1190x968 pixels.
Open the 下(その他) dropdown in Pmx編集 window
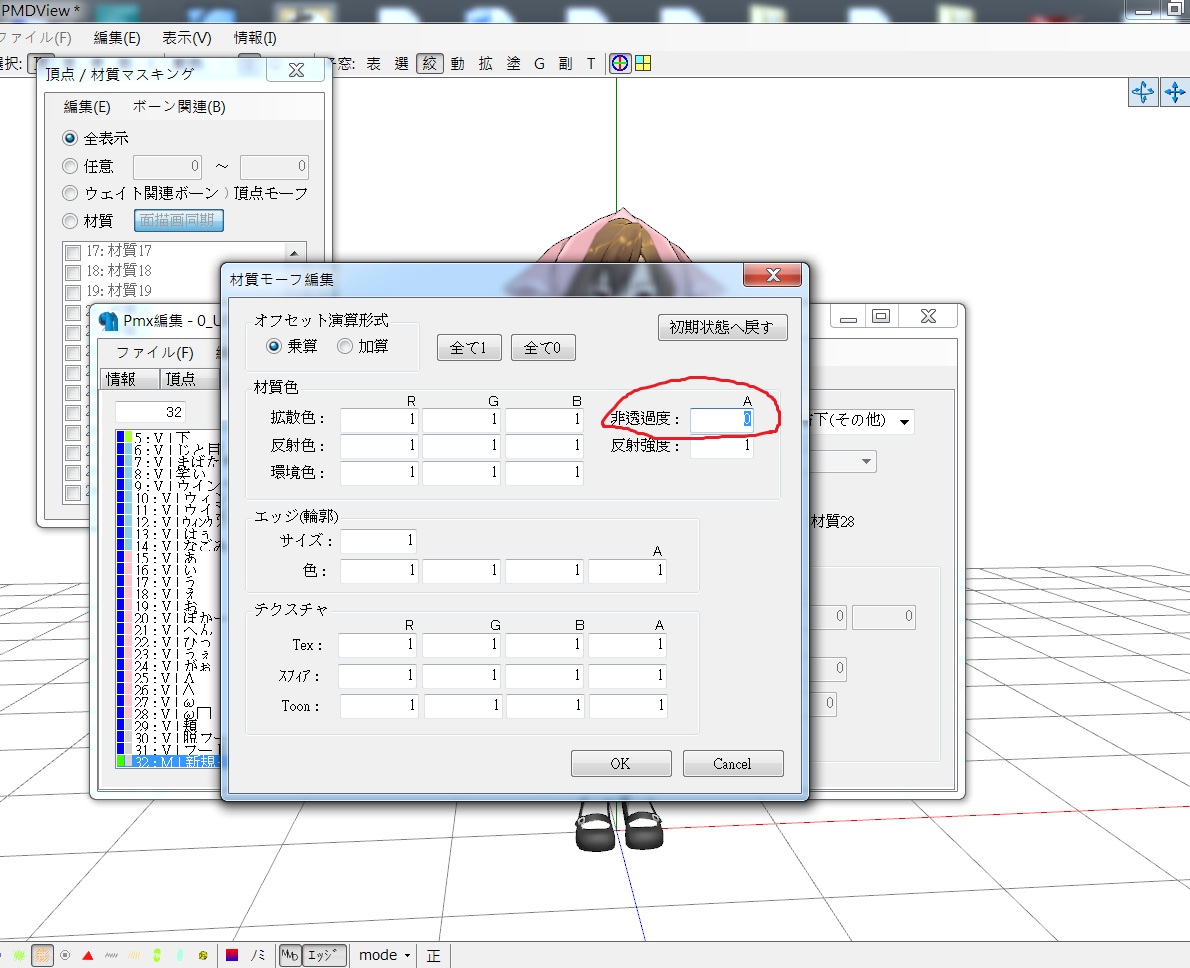pyautogui.click(x=905, y=421)
